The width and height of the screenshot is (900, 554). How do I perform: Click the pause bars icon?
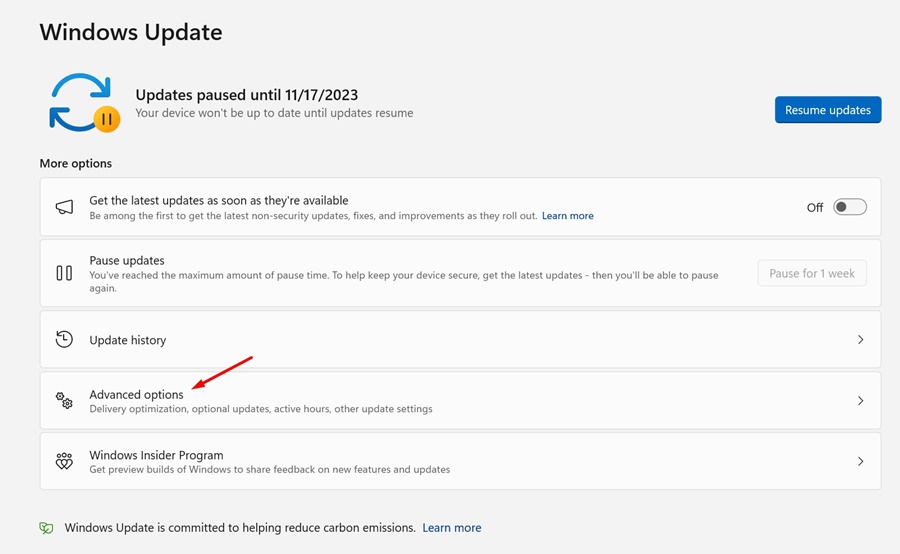click(64, 273)
